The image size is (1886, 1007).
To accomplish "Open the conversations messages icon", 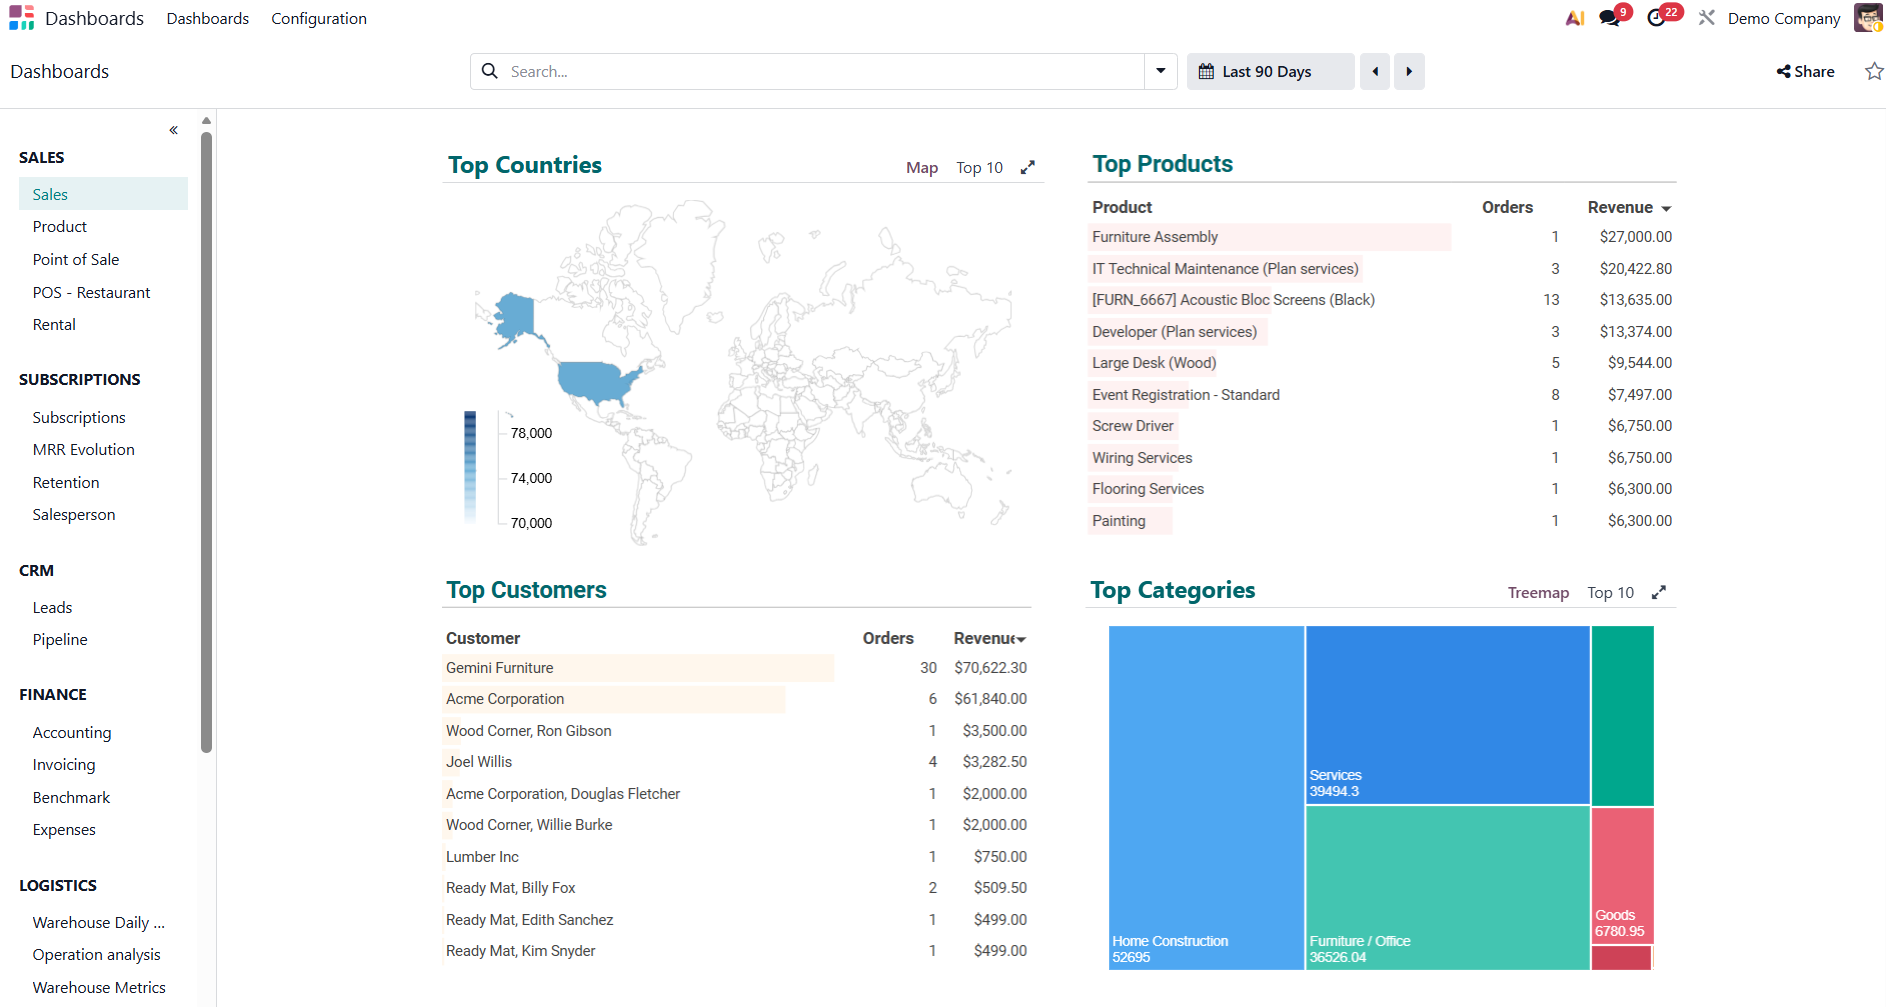I will coord(1609,18).
